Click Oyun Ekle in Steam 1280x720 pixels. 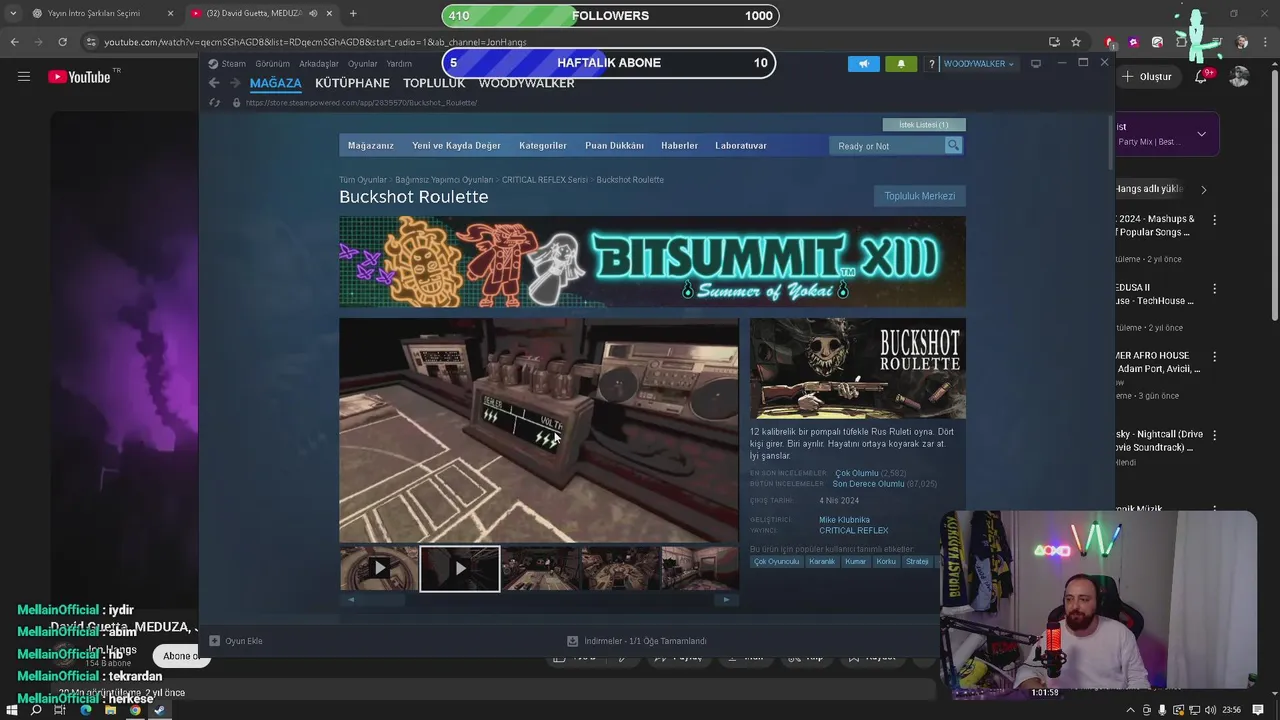pyautogui.click(x=236, y=641)
